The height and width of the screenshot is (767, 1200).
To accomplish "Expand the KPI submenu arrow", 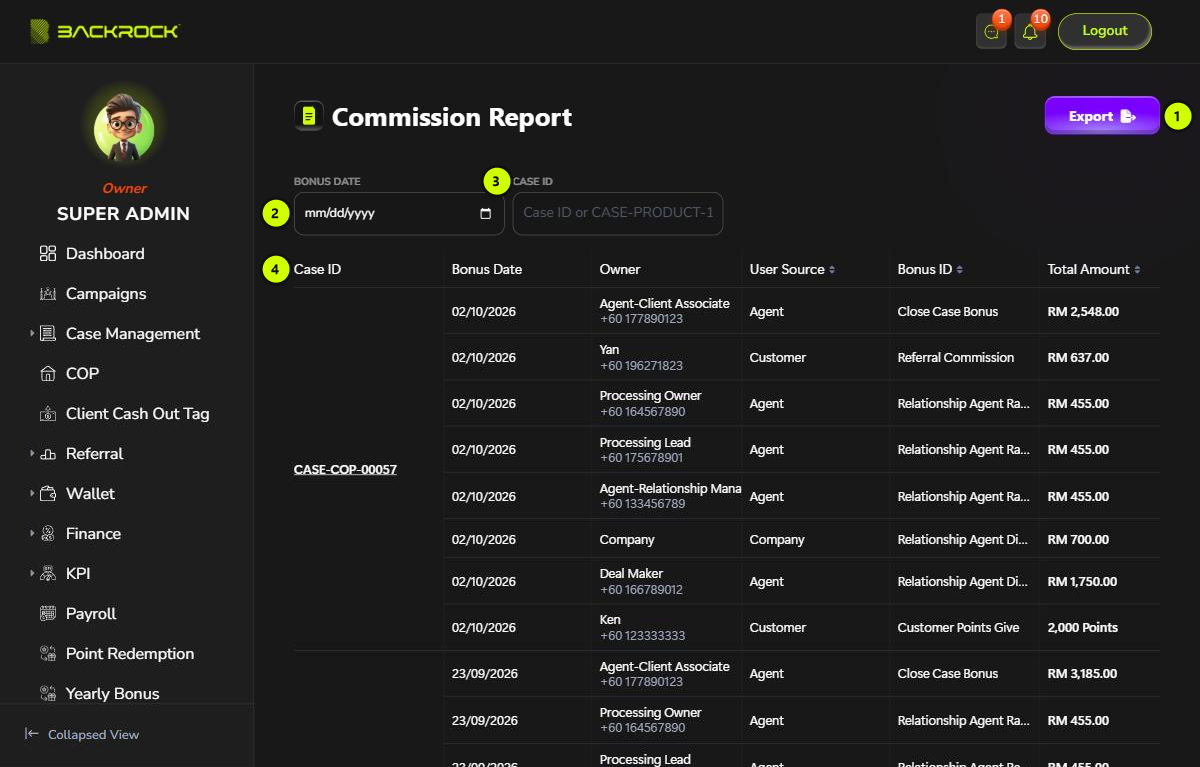I will [x=32, y=574].
